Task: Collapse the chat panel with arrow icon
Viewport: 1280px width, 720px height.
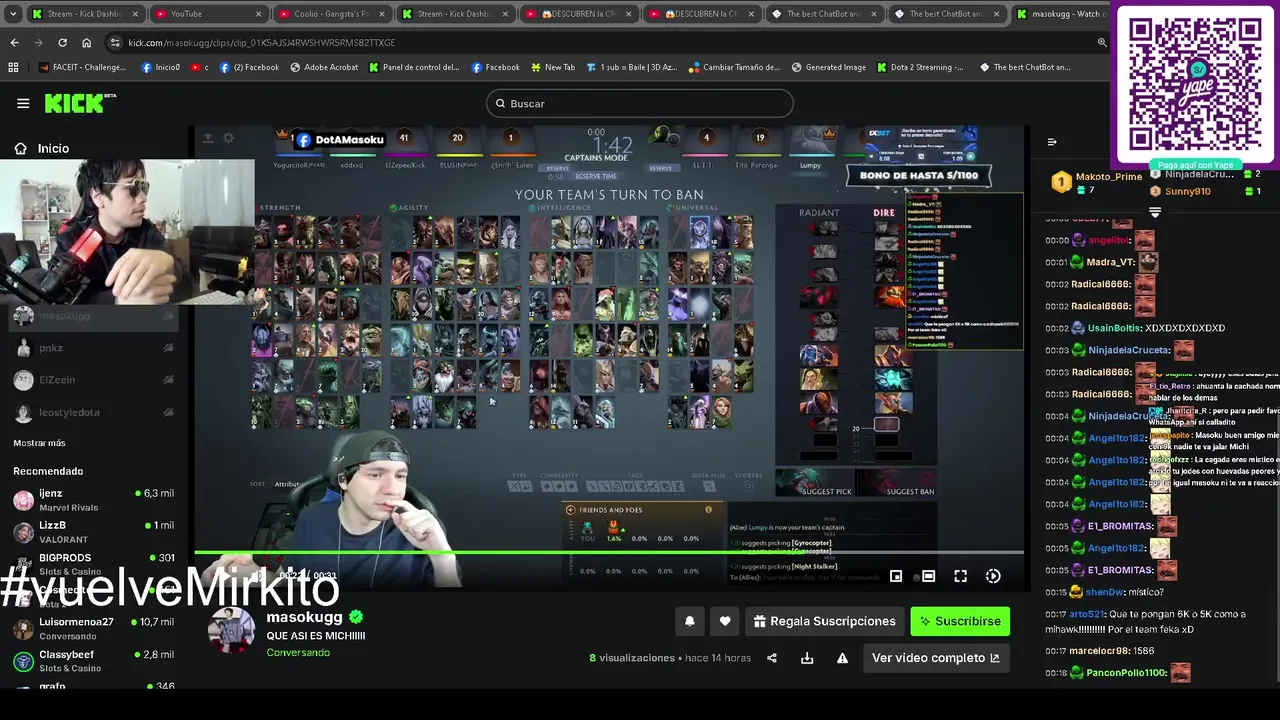Action: tap(1052, 142)
